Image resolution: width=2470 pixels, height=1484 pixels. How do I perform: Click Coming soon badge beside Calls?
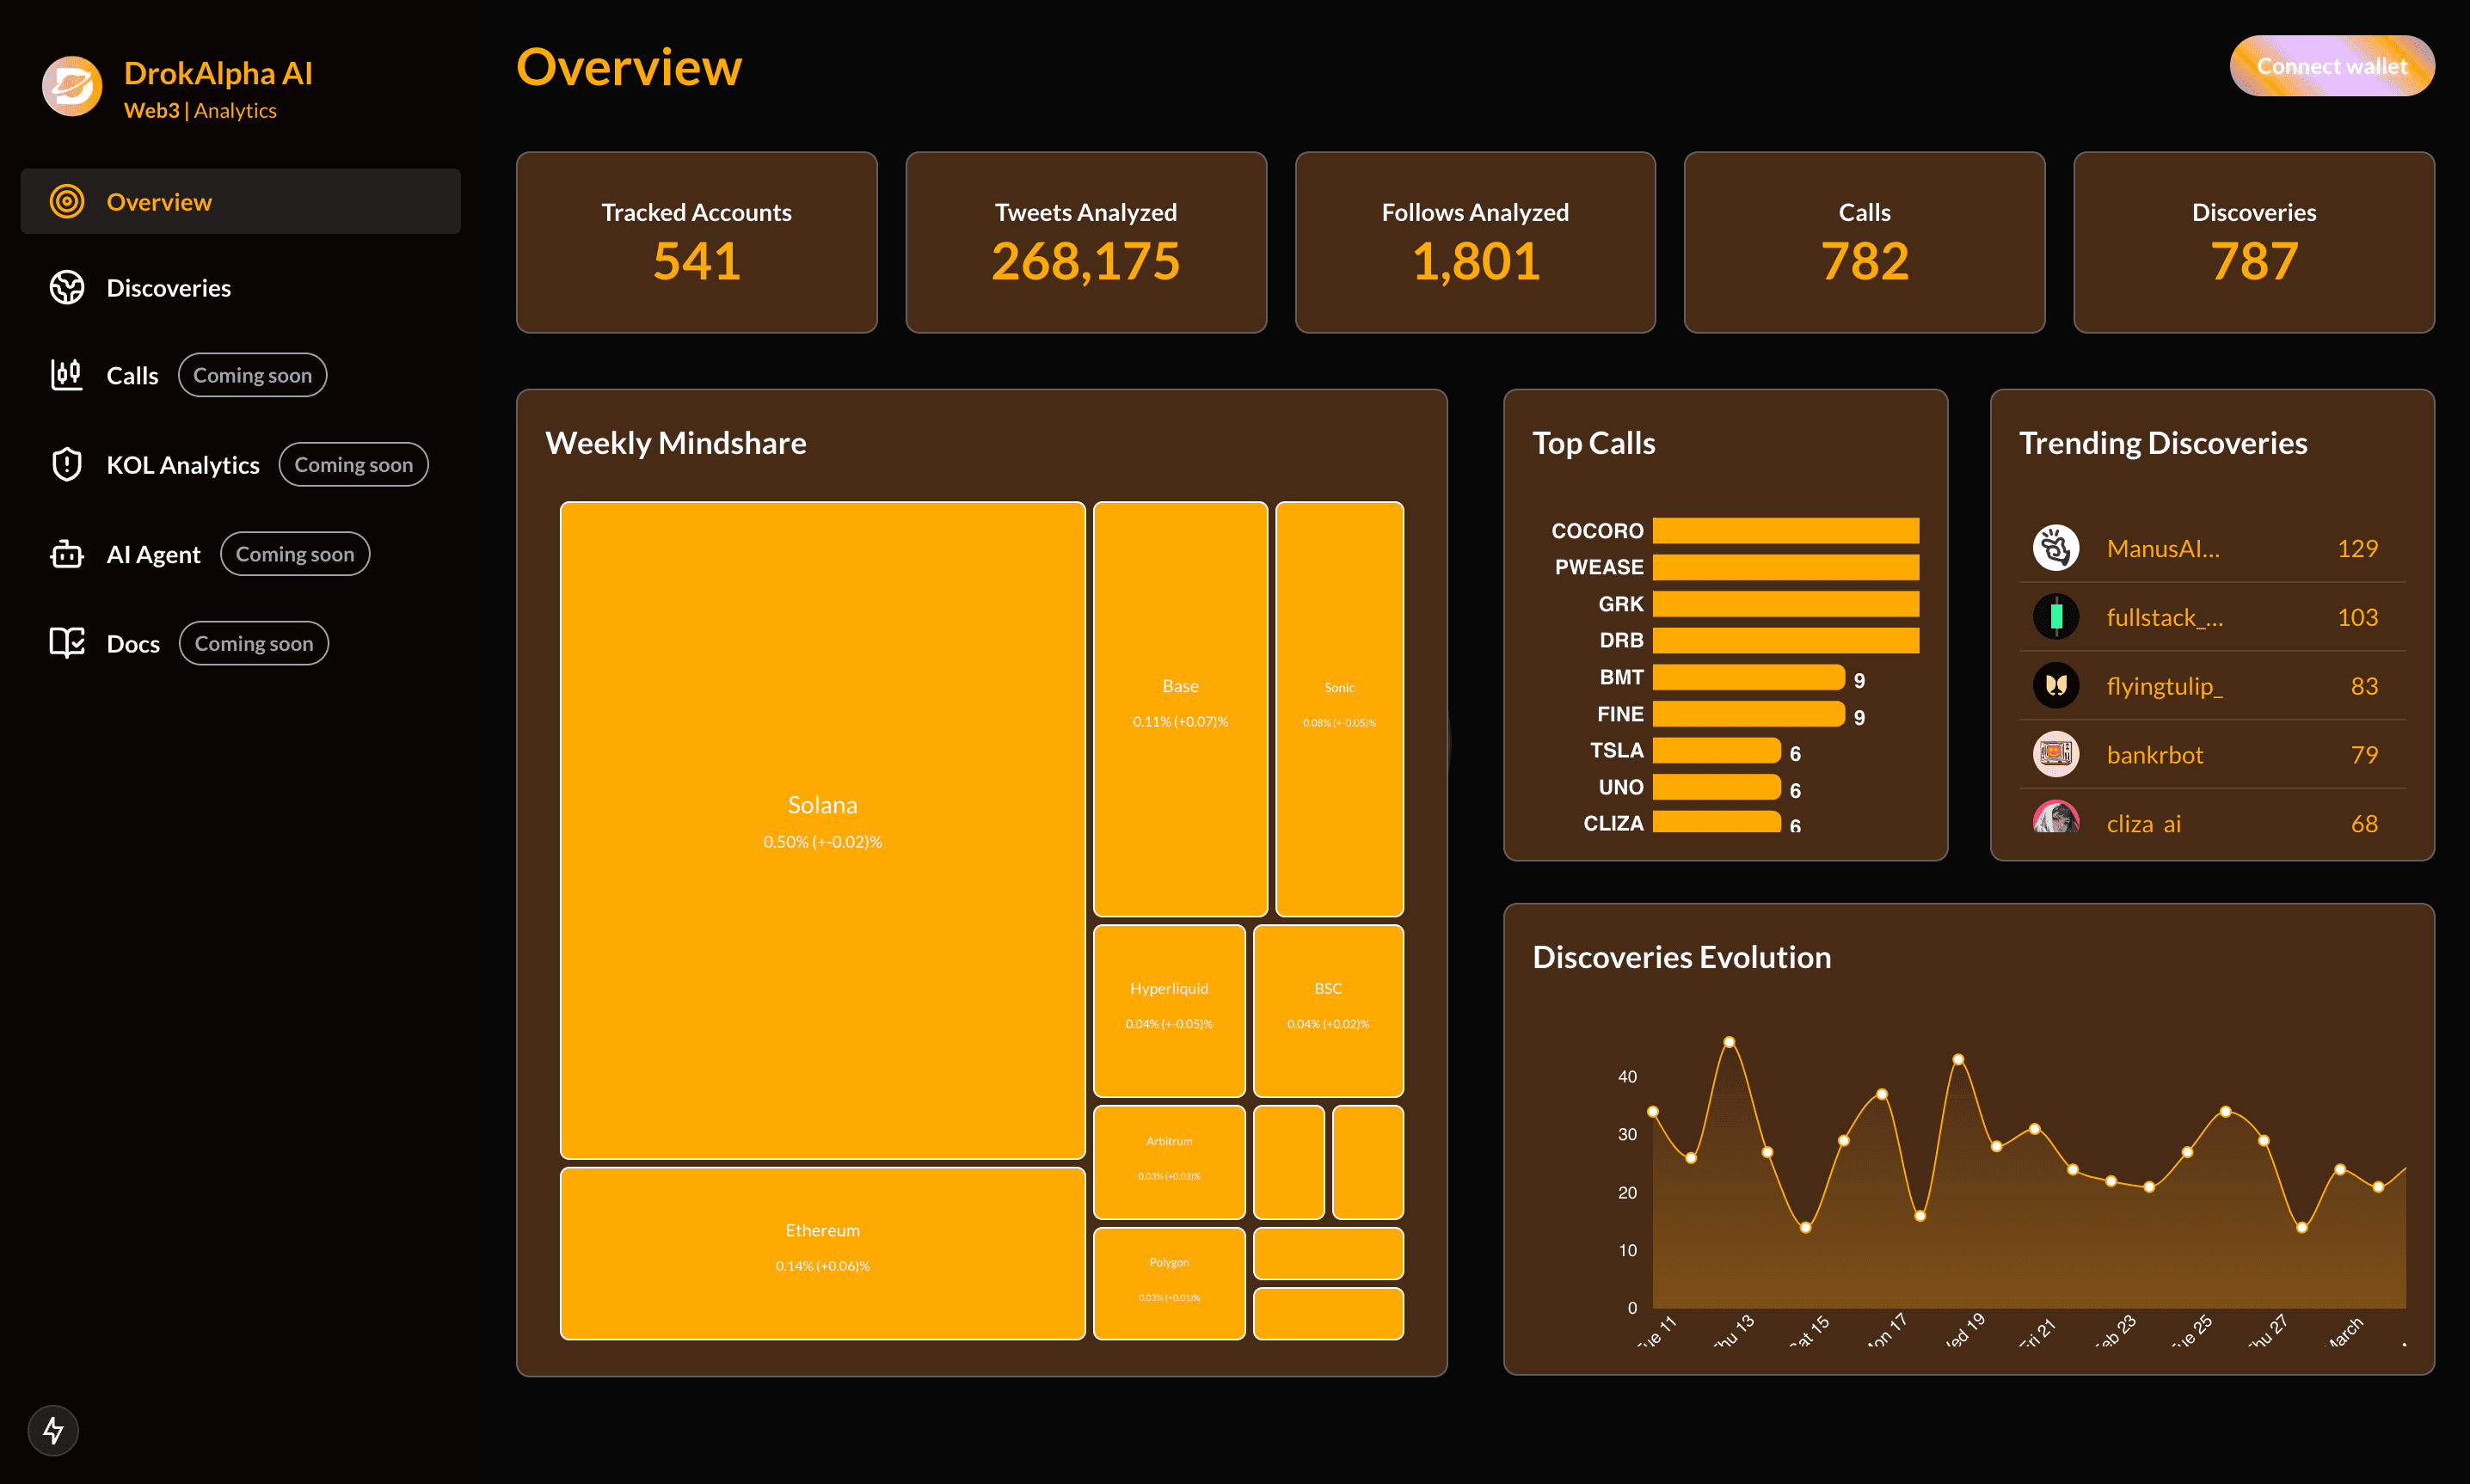pyautogui.click(x=252, y=375)
